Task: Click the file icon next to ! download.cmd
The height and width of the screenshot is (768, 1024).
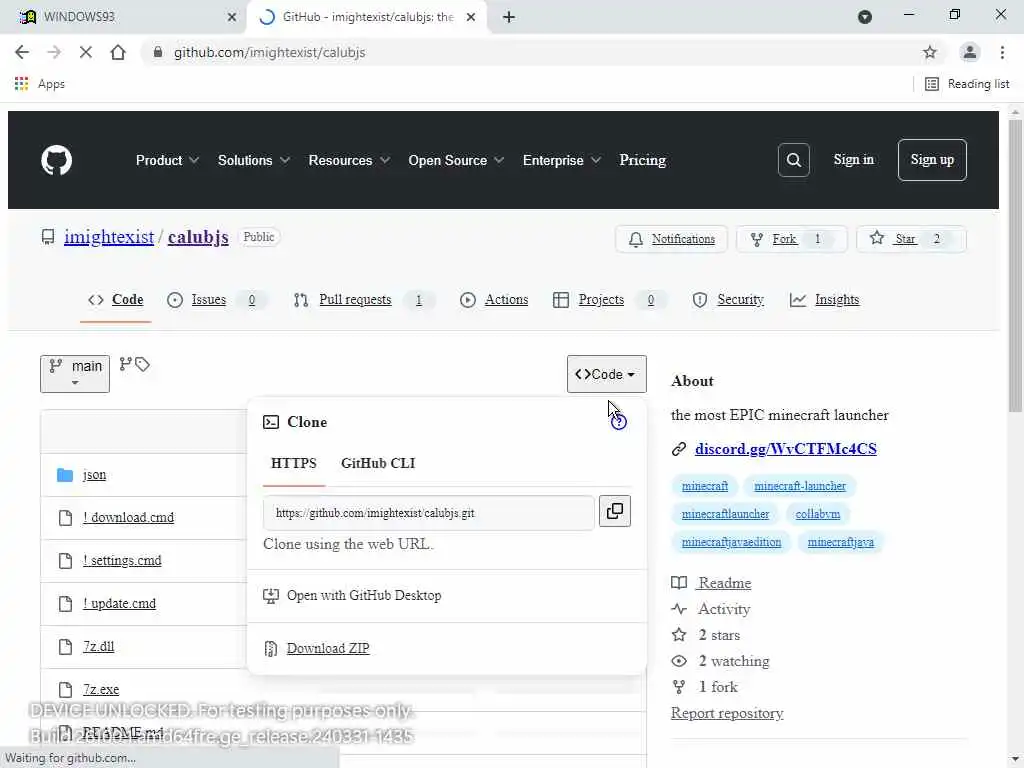Action: (x=65, y=518)
